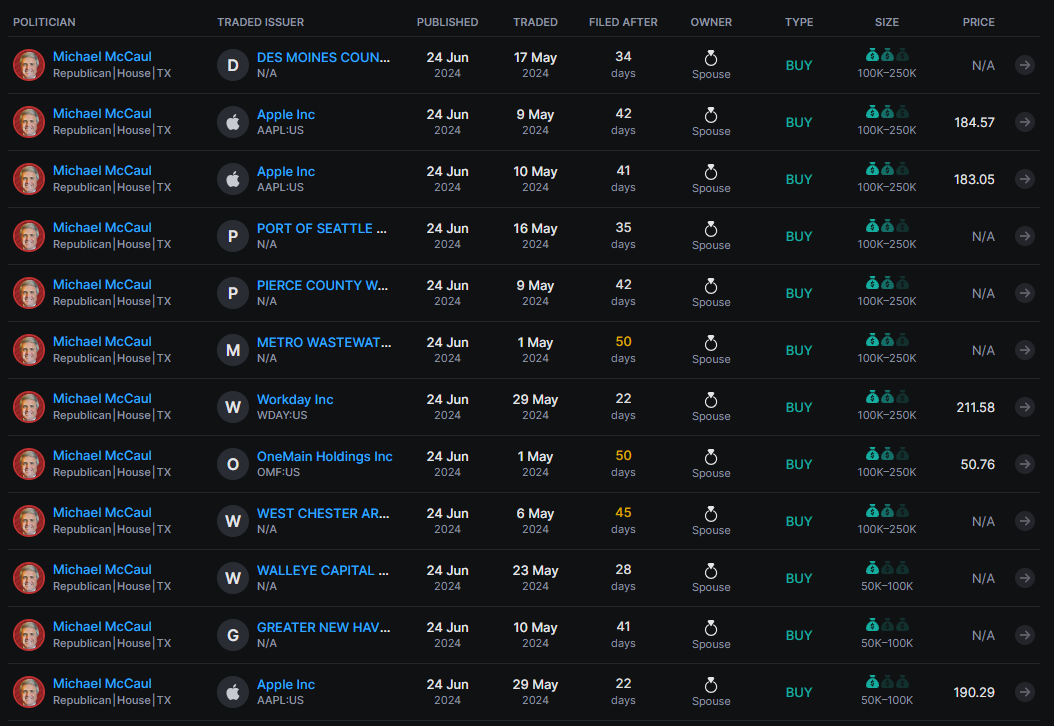Open METRO WASTEWAT... issuer link
The image size is (1054, 726).
click(324, 342)
